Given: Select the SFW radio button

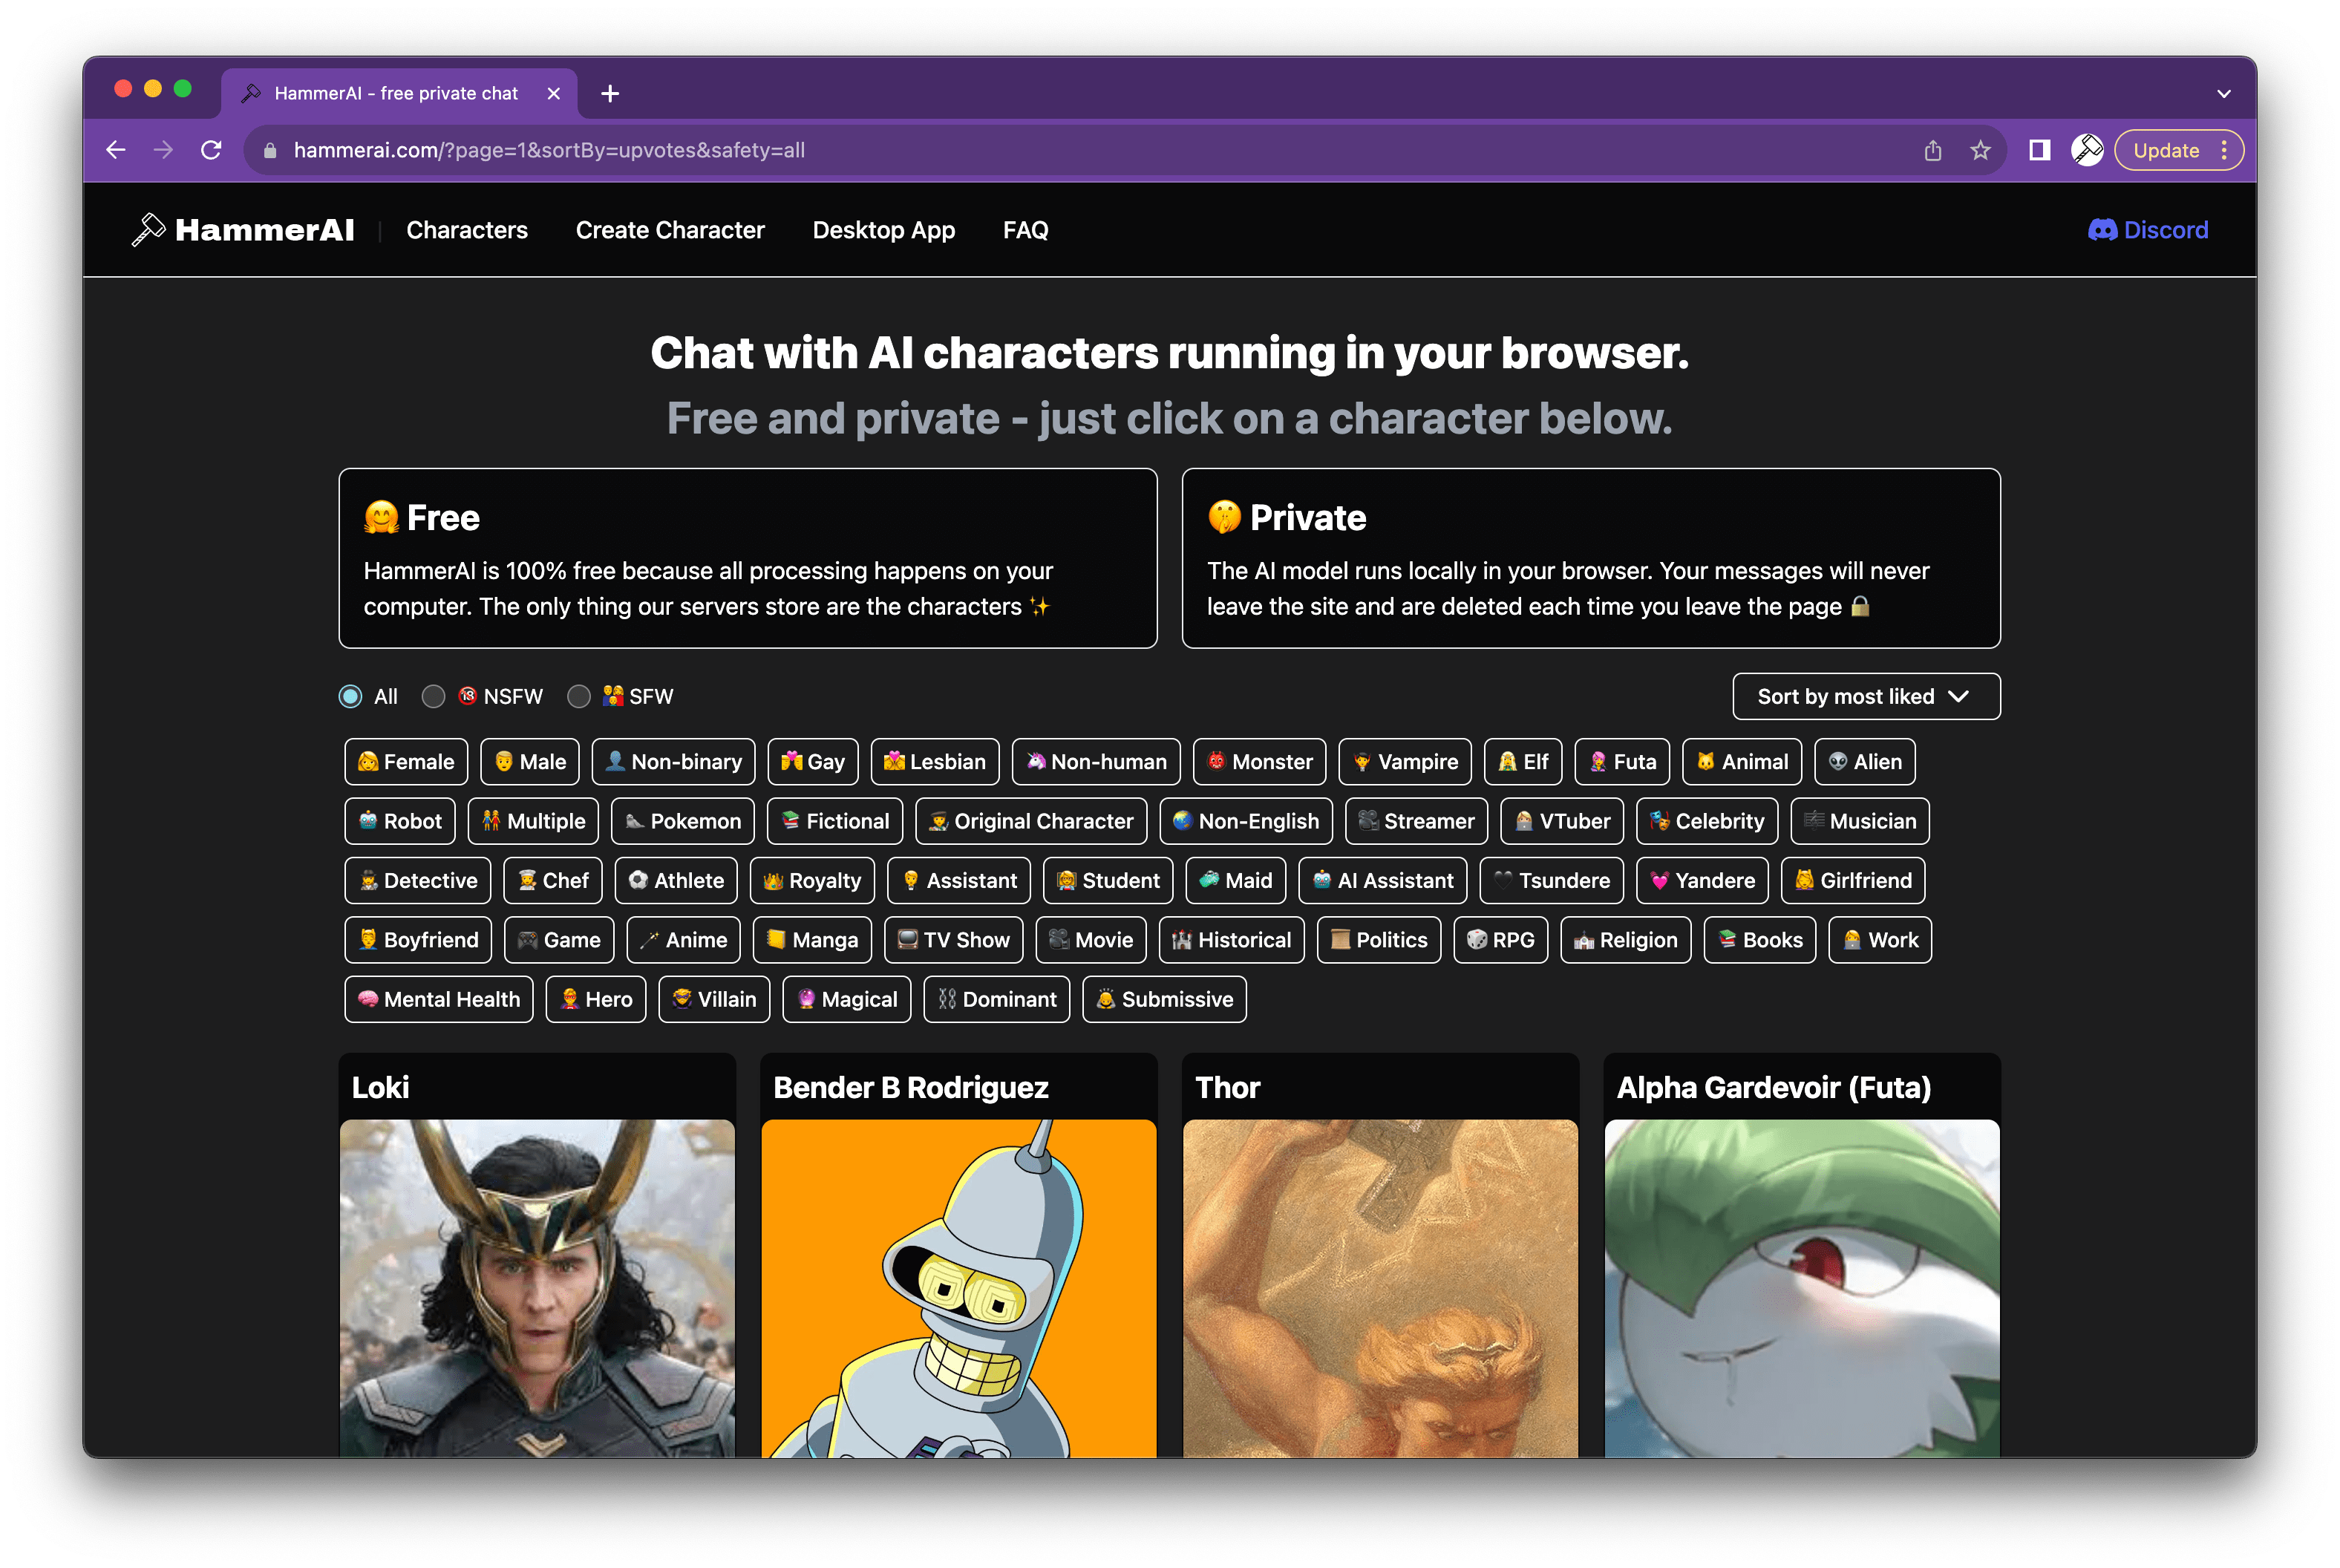Looking at the screenshot, I should pyautogui.click(x=579, y=697).
